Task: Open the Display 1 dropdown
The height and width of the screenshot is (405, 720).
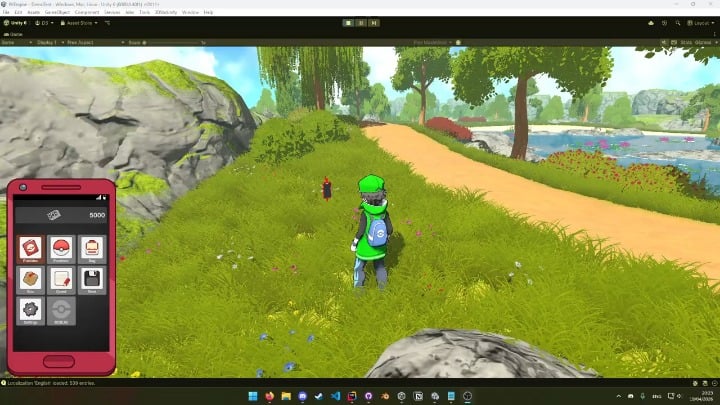Action: point(50,43)
